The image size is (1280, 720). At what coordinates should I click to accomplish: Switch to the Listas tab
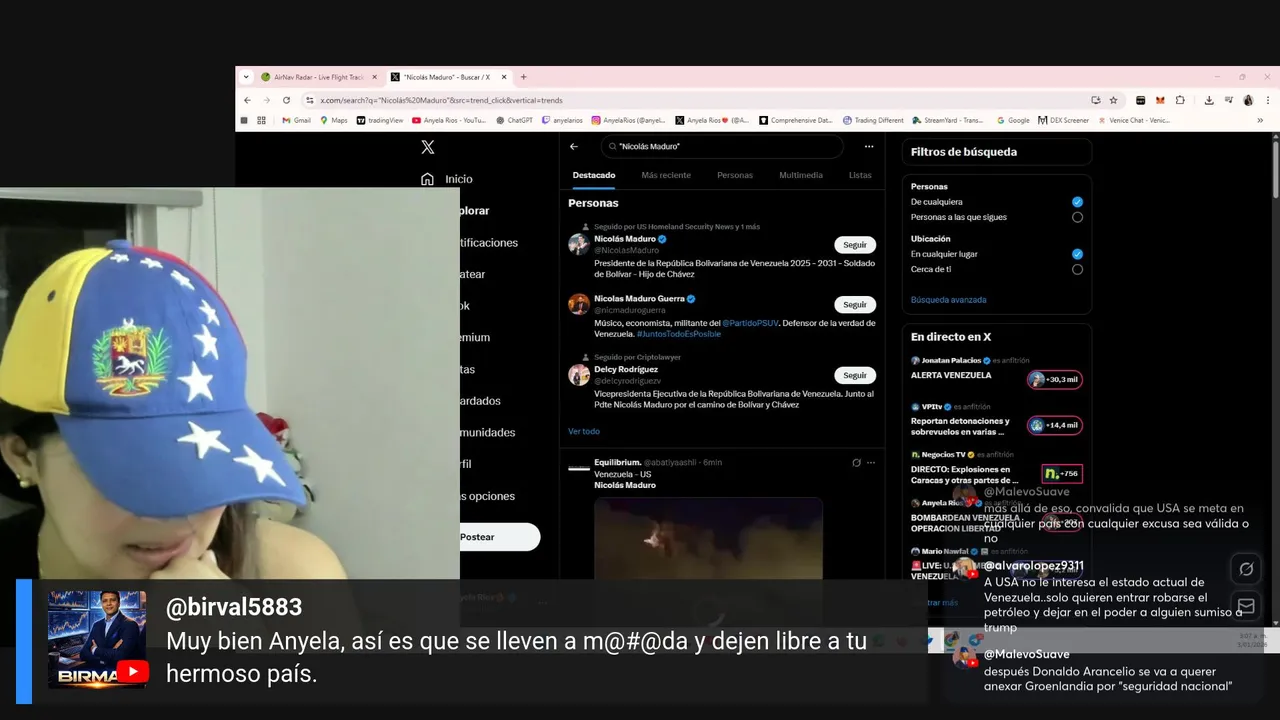click(860, 175)
